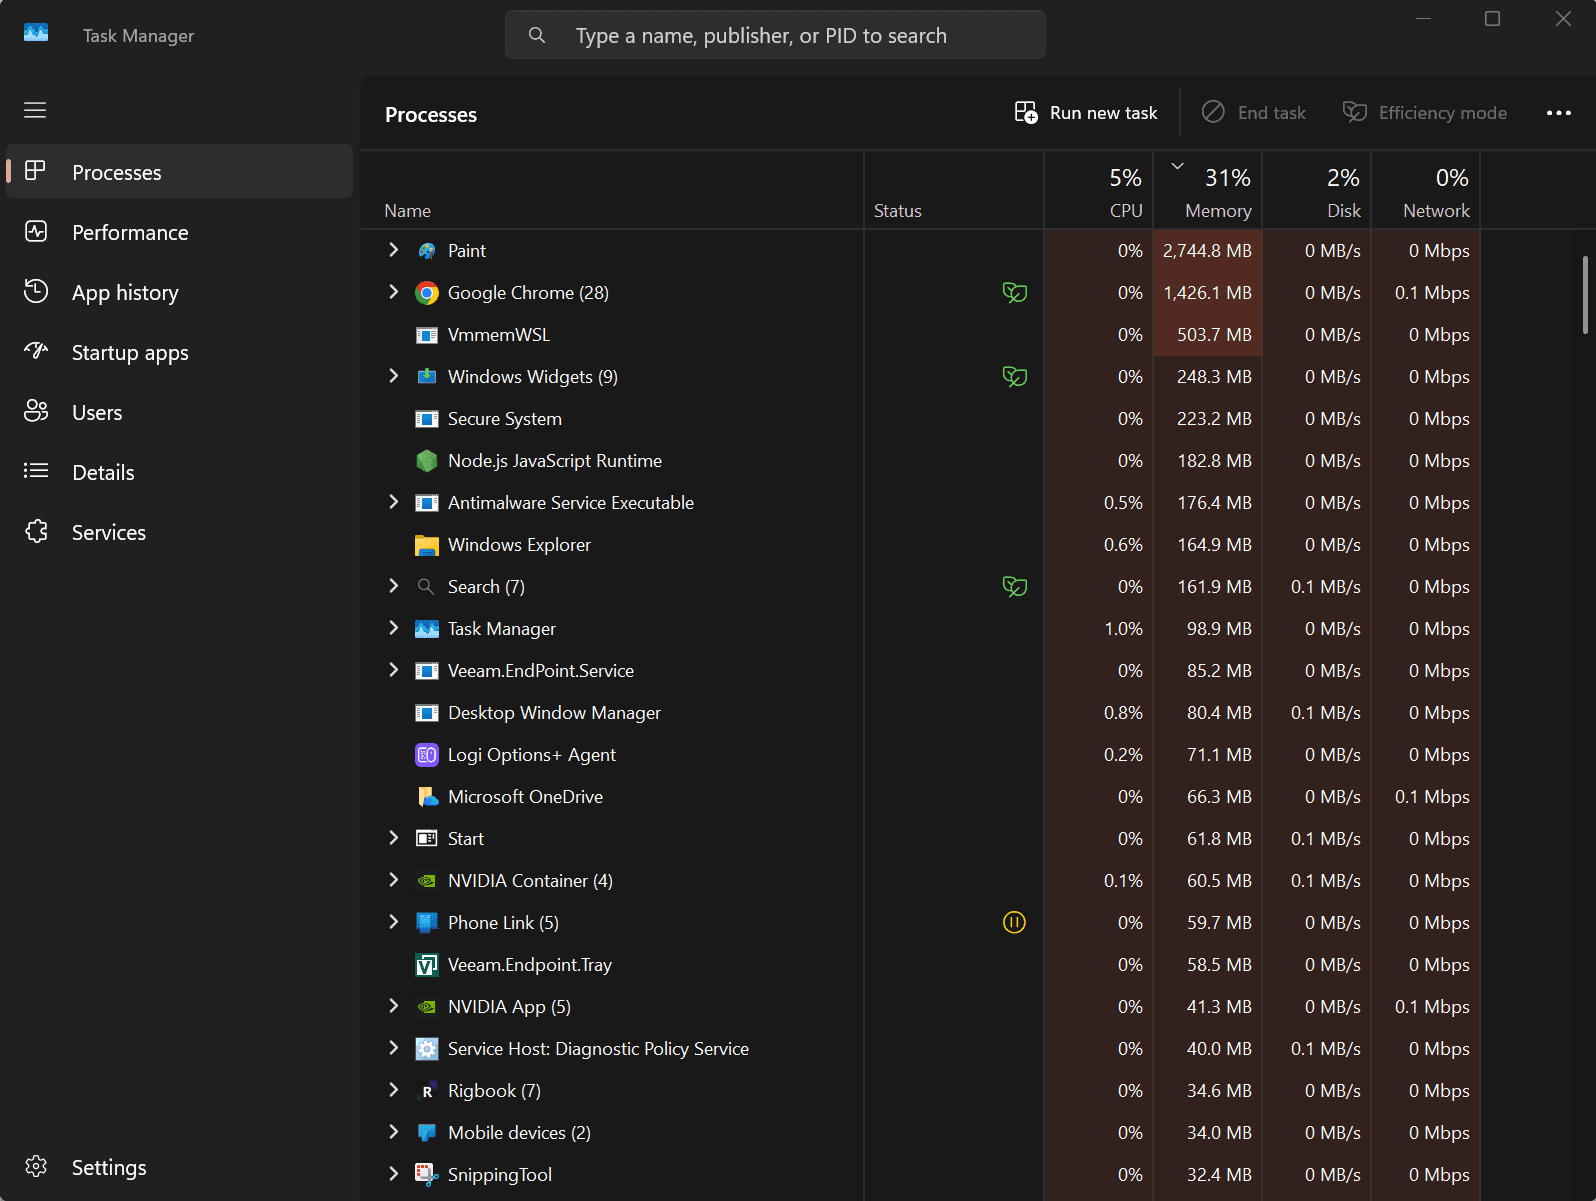The width and height of the screenshot is (1596, 1201).
Task: Click the Windows Explorer folder icon
Action: (427, 545)
